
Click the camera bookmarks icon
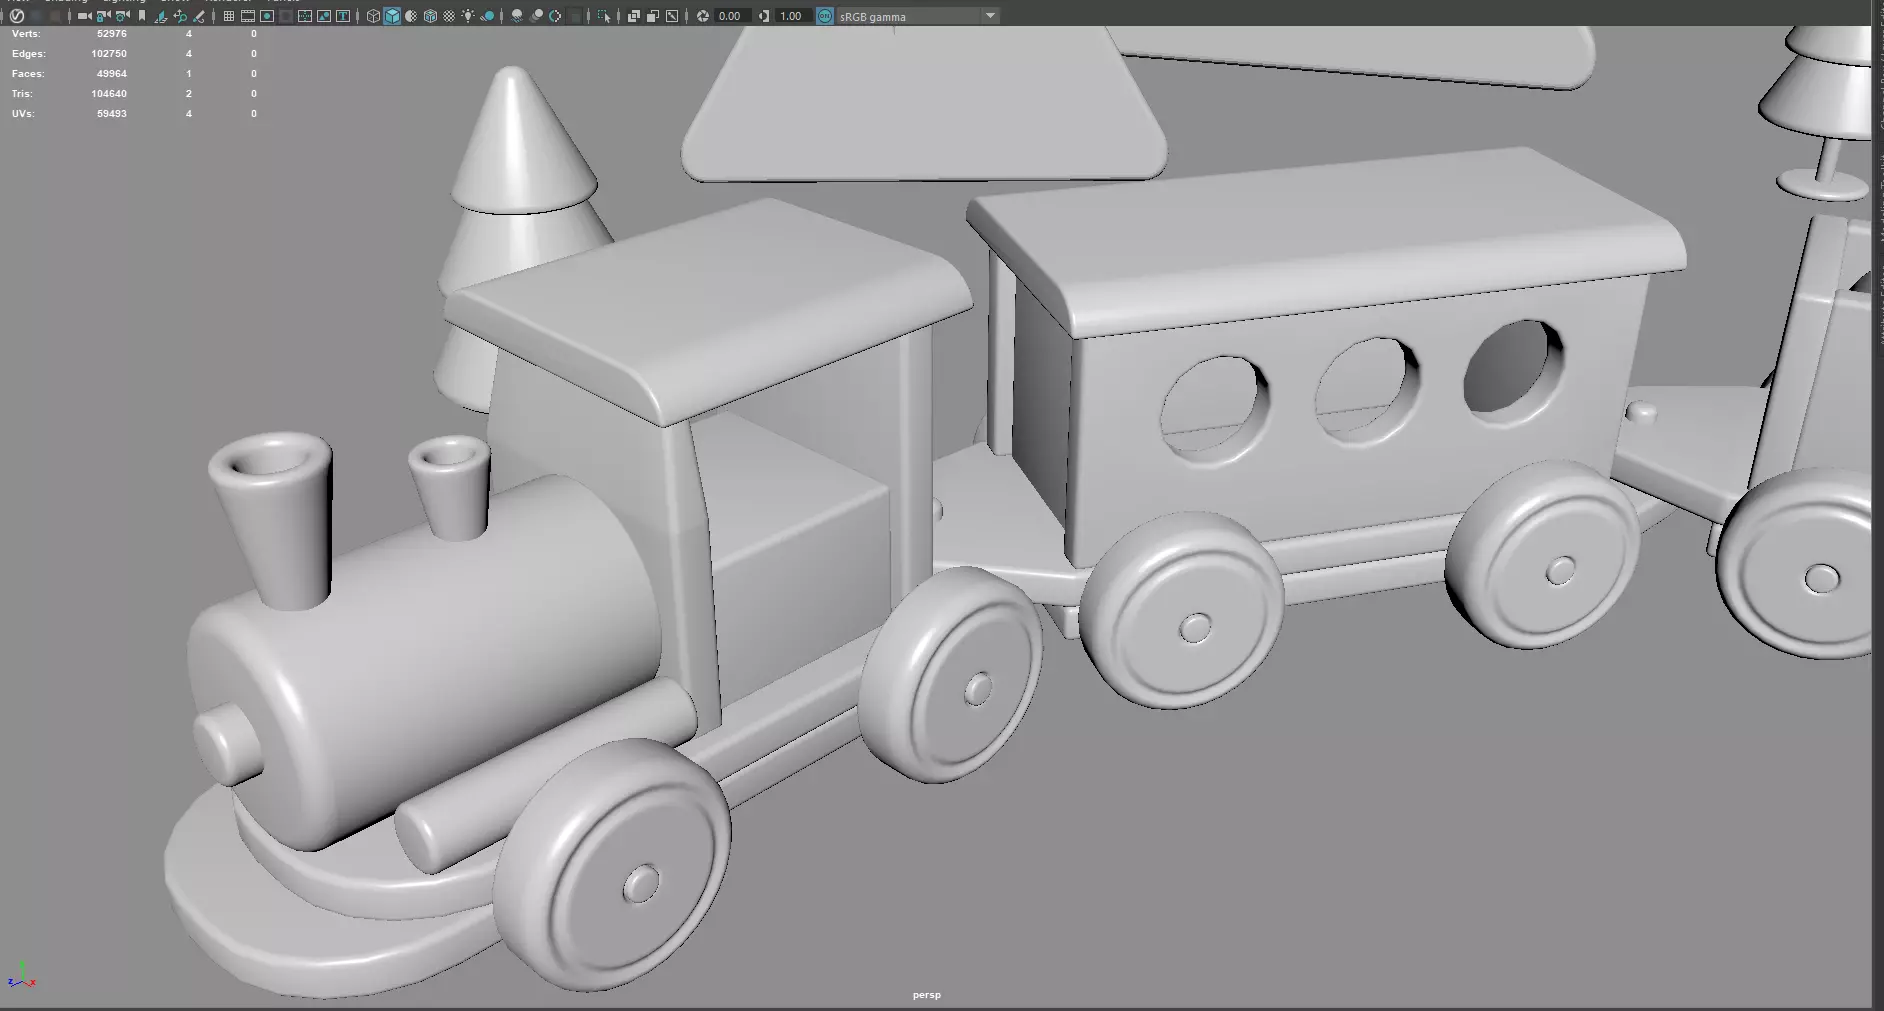click(141, 16)
